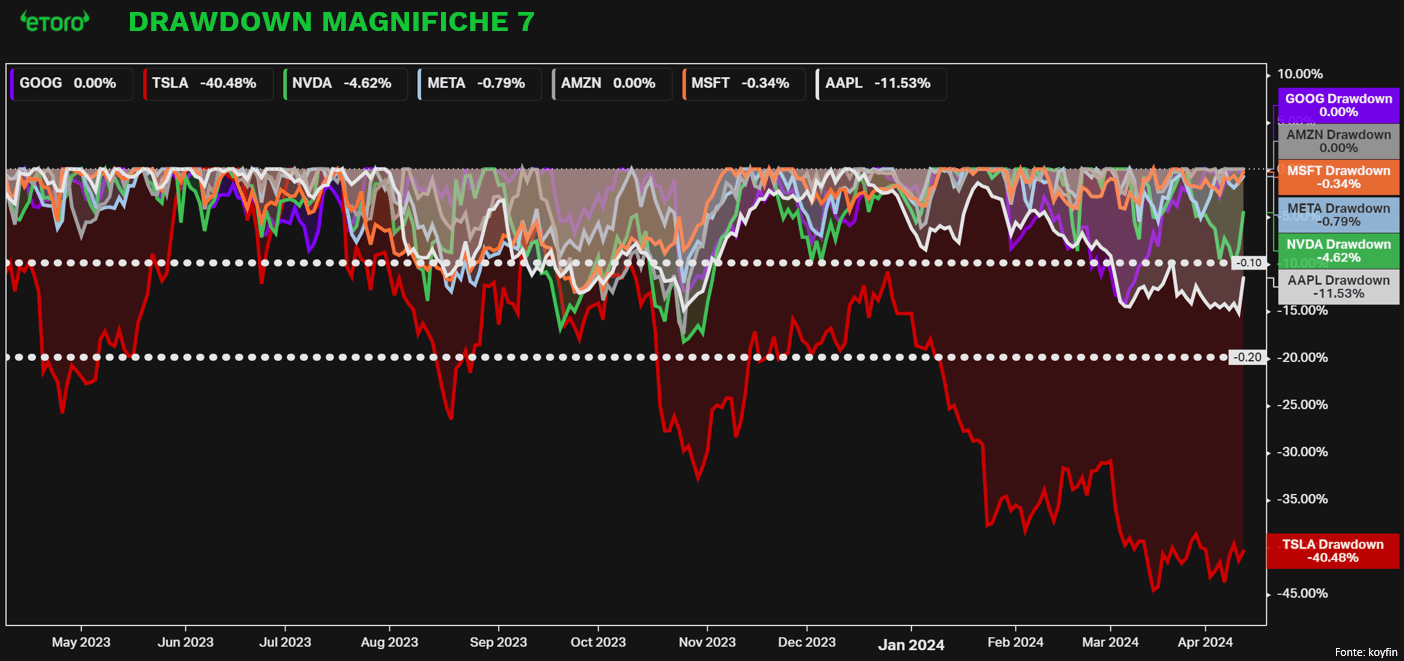Click the Apr 2024 date label
1404x661 pixels.
(1205, 642)
